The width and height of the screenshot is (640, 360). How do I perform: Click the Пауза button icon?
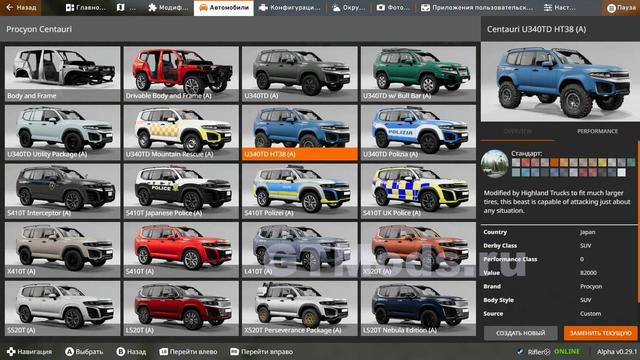point(611,8)
